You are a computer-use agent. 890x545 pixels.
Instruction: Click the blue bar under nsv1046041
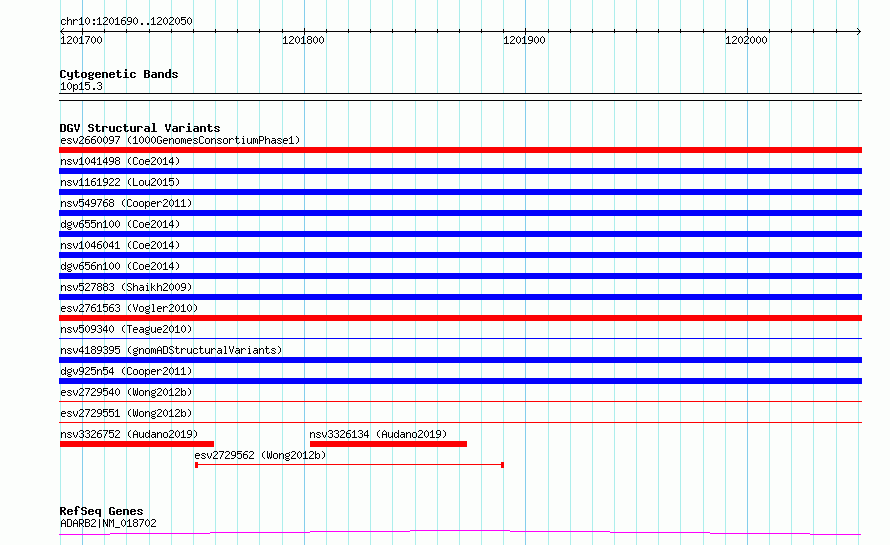coord(460,255)
